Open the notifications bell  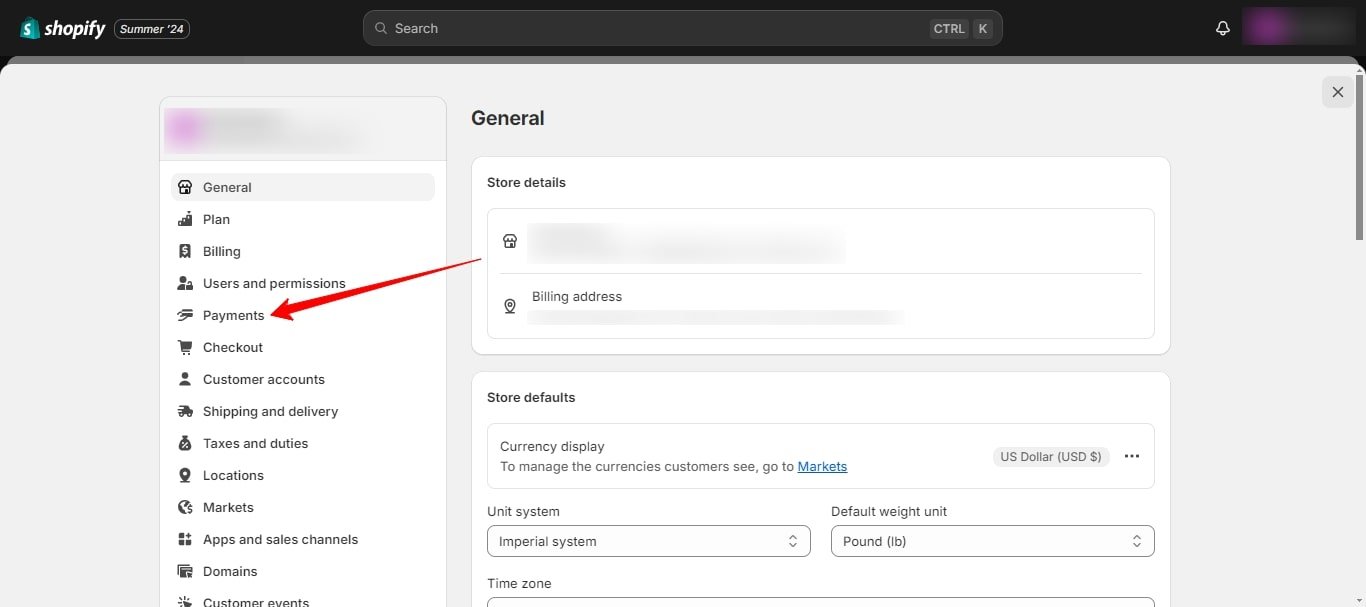pyautogui.click(x=1222, y=27)
